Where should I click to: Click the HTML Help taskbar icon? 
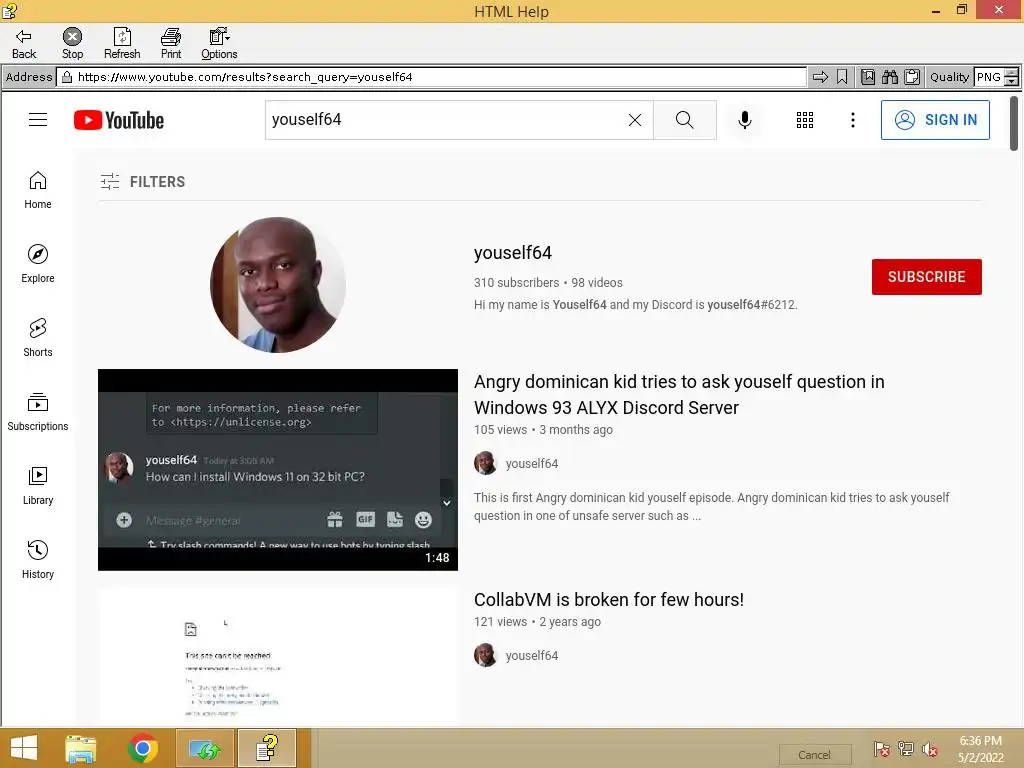point(267,748)
